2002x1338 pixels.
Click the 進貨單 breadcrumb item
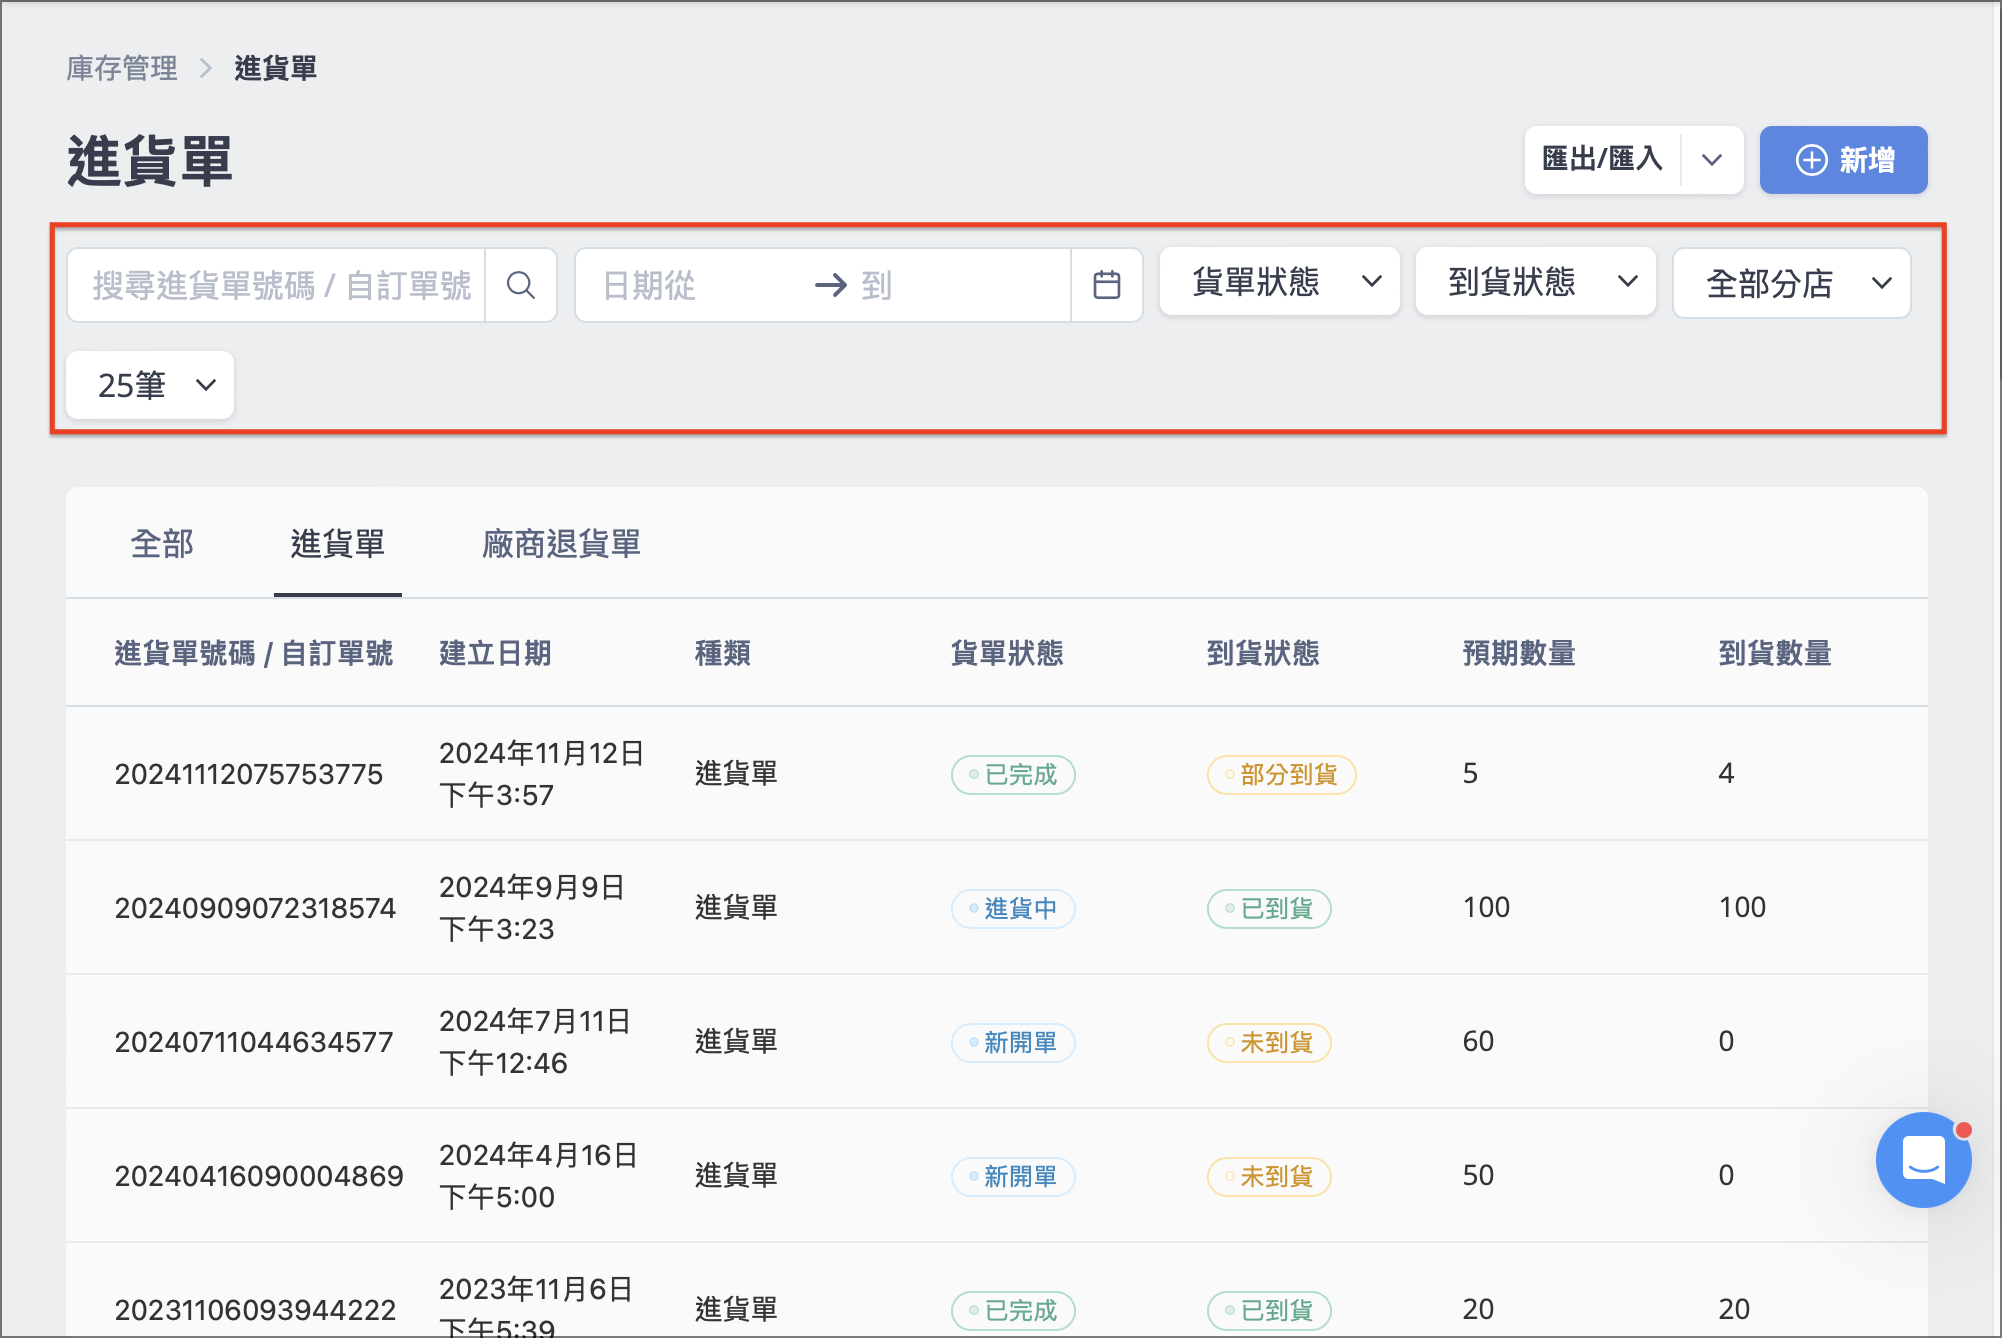276,68
